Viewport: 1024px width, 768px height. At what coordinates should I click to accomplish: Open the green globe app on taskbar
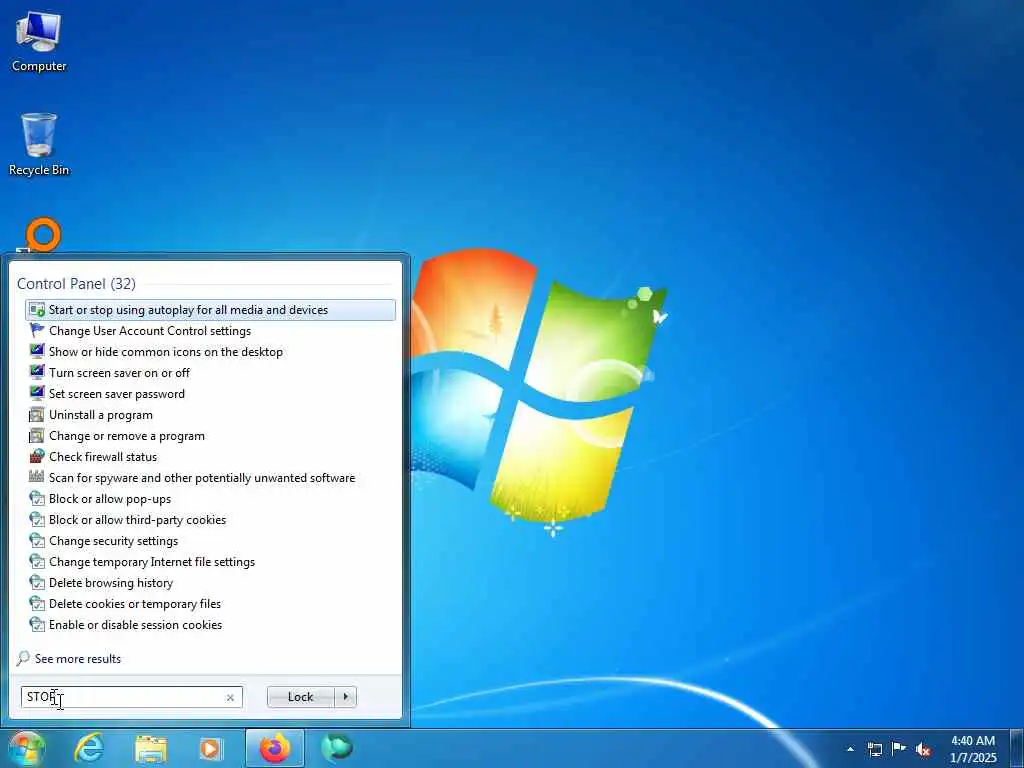click(x=337, y=748)
